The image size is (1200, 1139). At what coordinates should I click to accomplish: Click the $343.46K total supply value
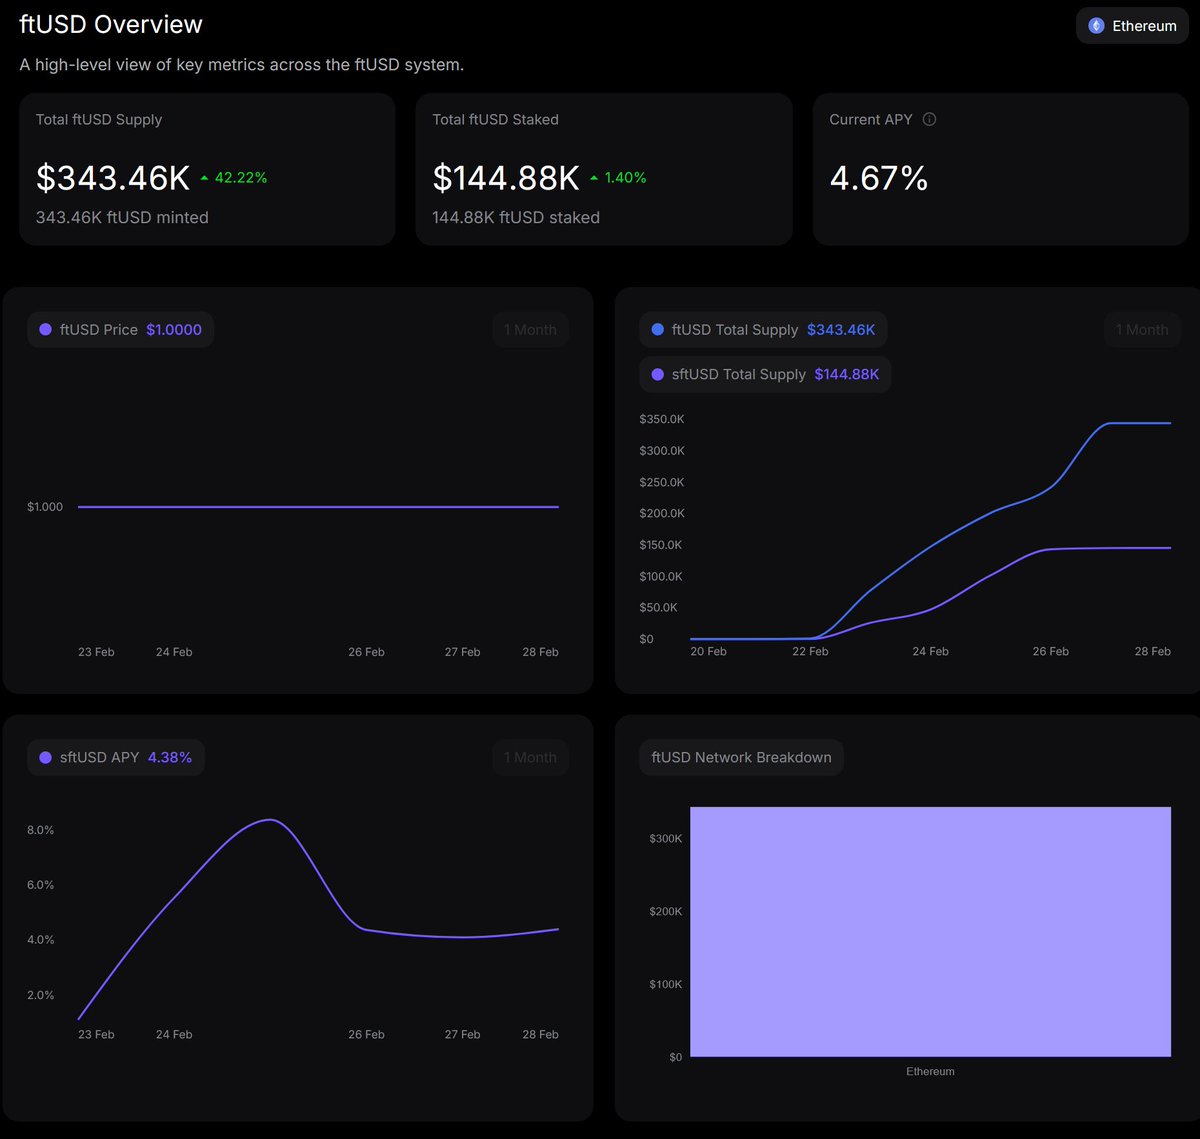[x=113, y=178]
